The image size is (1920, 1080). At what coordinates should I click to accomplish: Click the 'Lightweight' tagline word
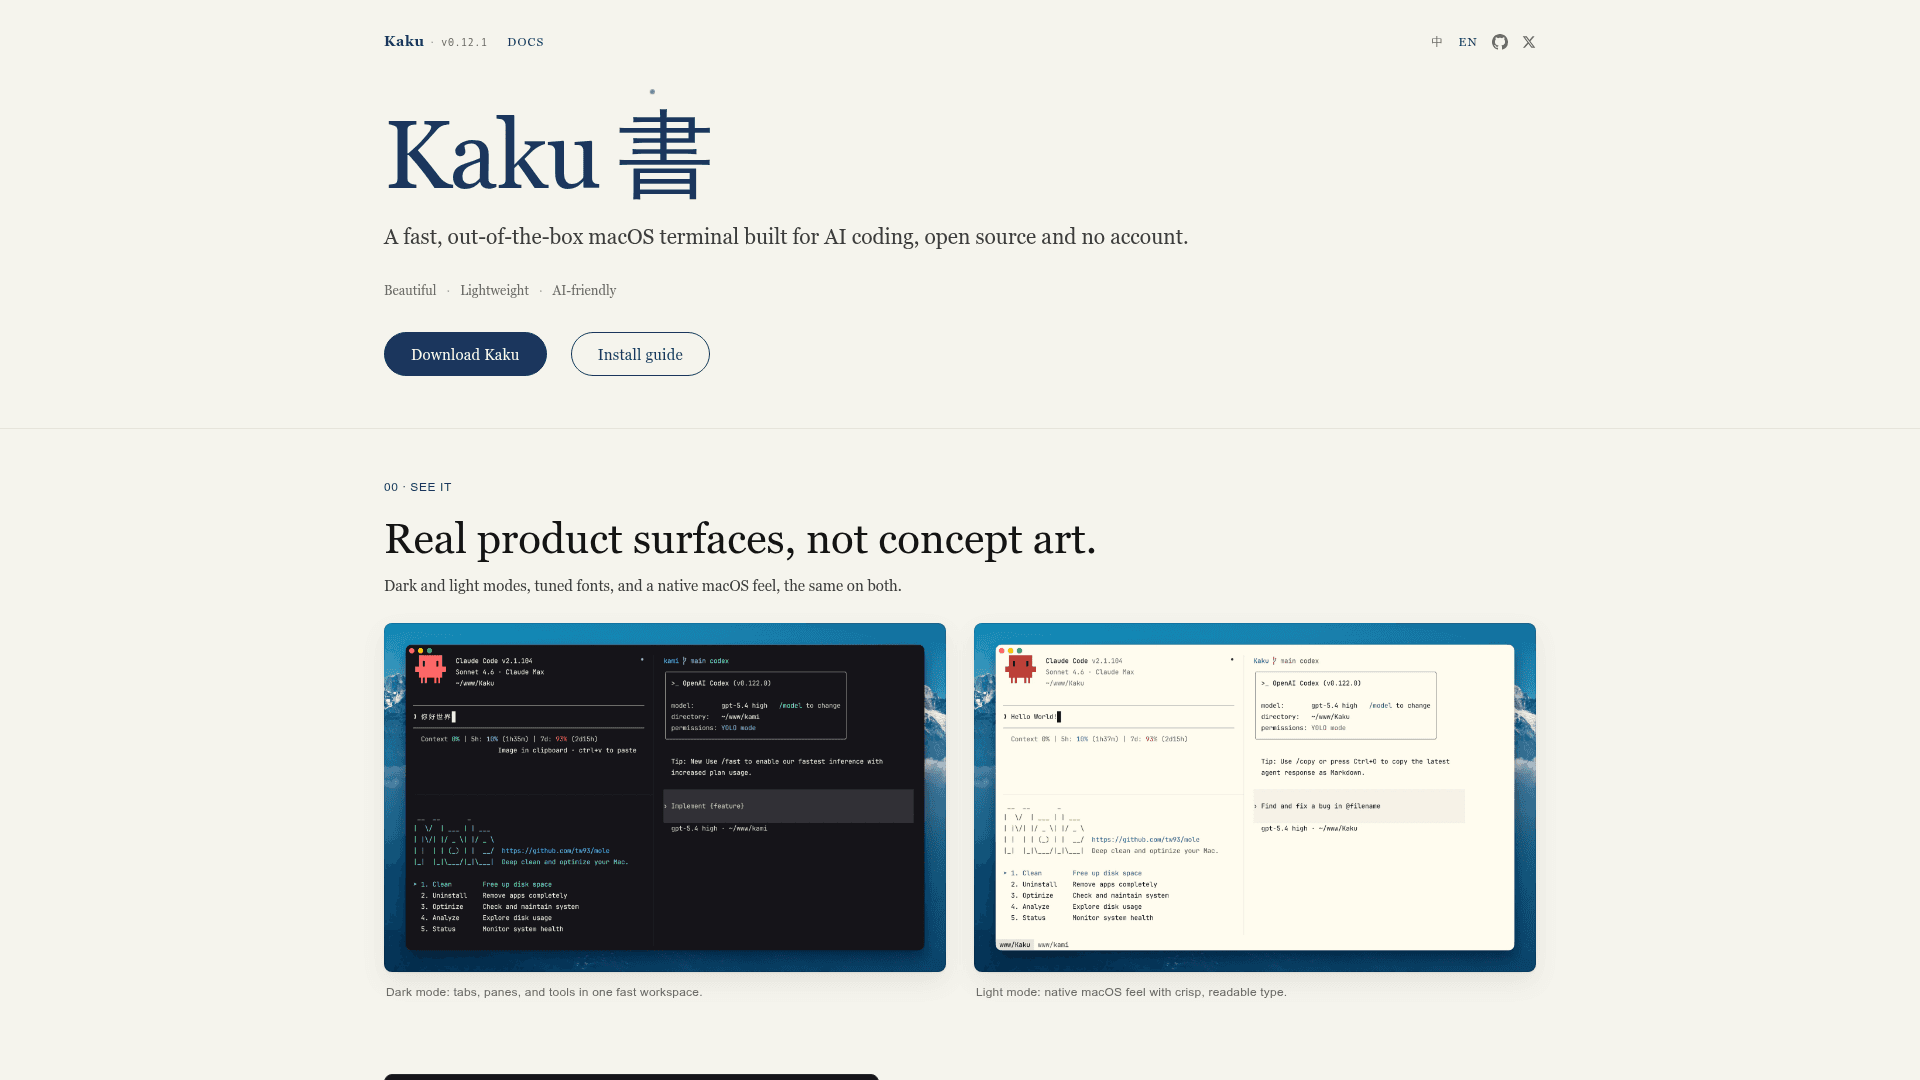(494, 290)
